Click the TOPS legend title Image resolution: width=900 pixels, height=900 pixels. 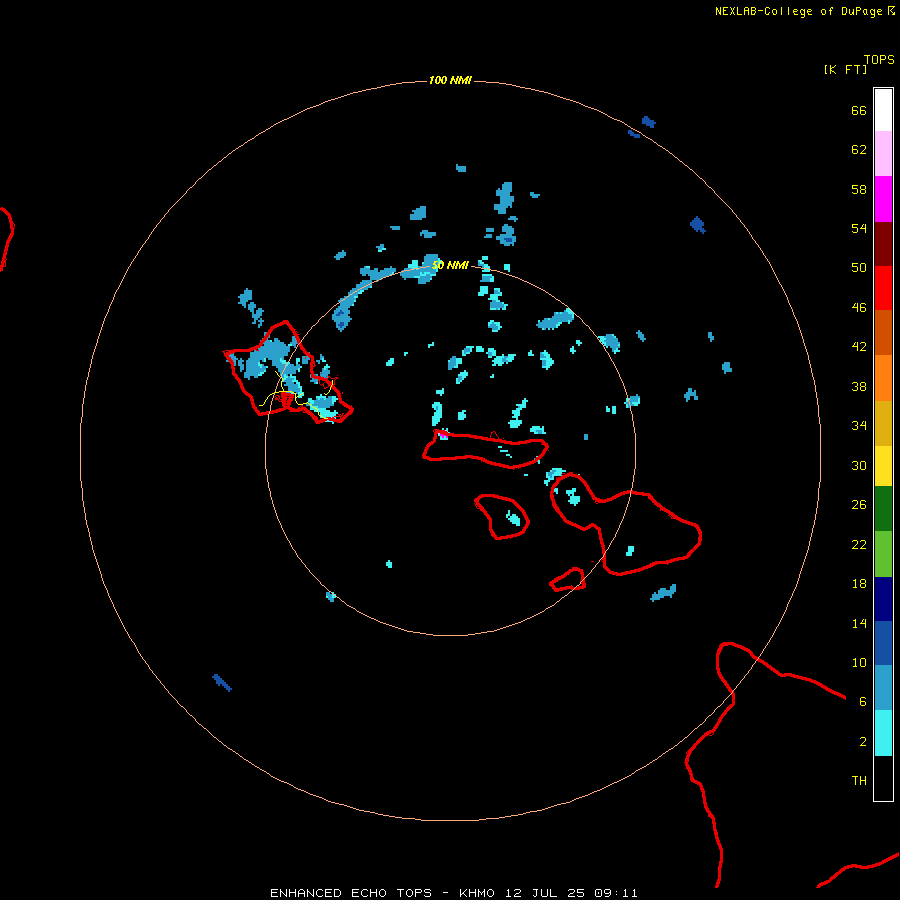tap(879, 59)
